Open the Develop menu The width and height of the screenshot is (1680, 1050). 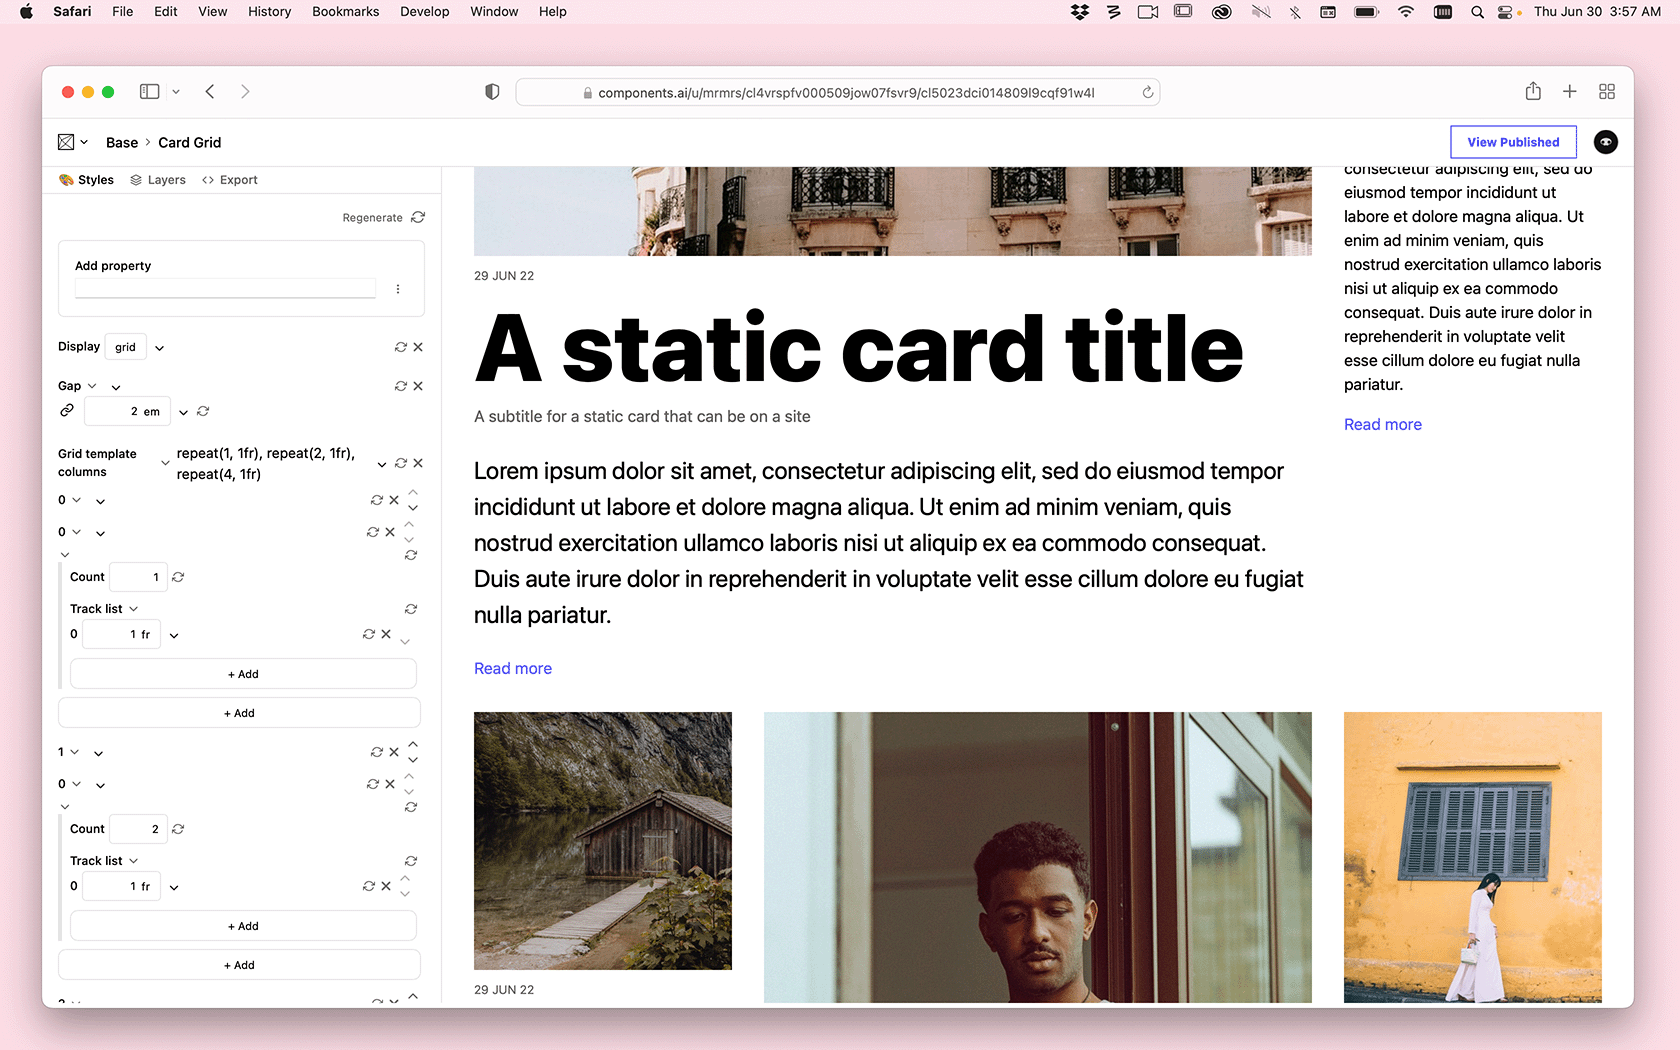coord(424,12)
